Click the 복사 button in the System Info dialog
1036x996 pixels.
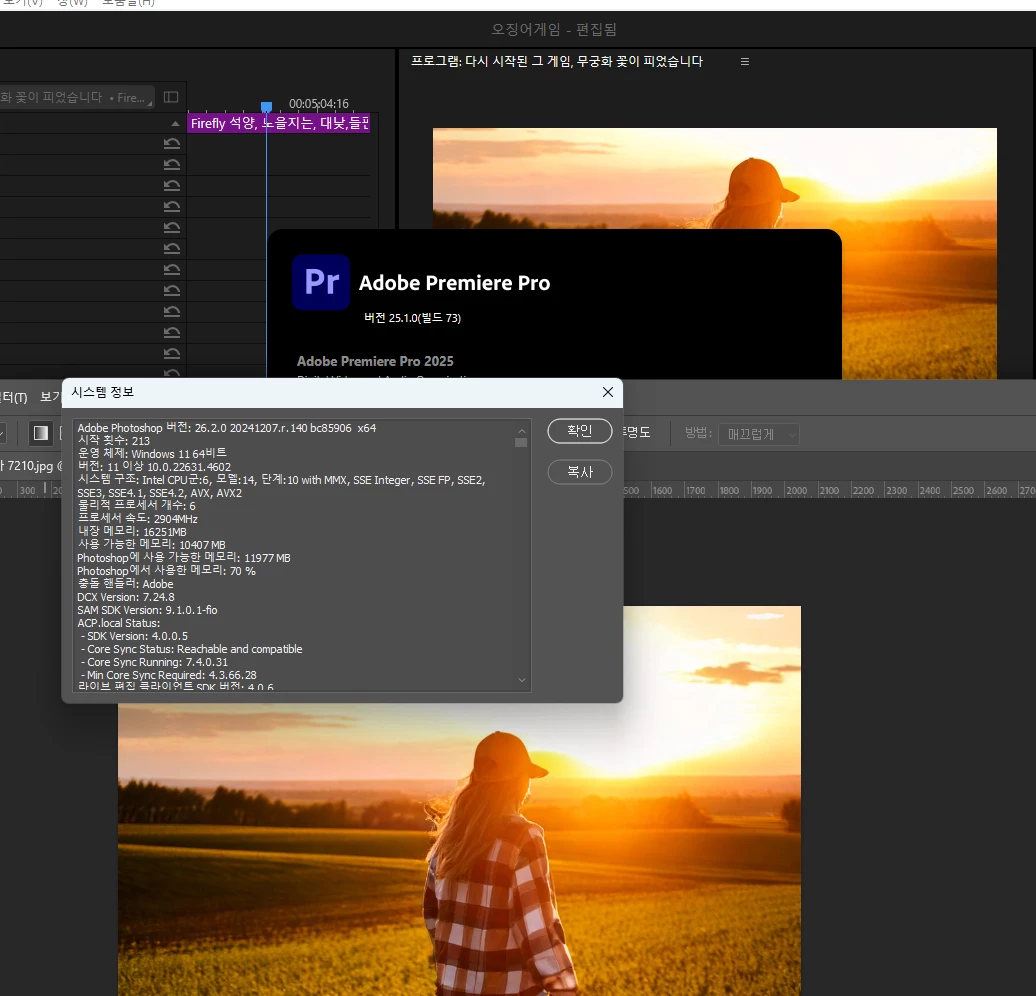(x=579, y=472)
